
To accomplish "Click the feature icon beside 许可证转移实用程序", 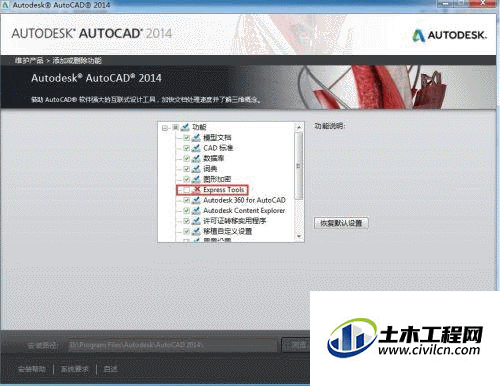I will 196,221.
